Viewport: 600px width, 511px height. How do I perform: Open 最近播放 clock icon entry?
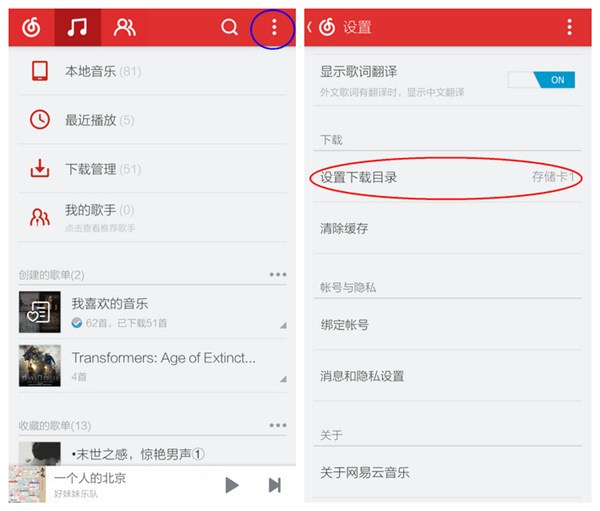coord(40,120)
